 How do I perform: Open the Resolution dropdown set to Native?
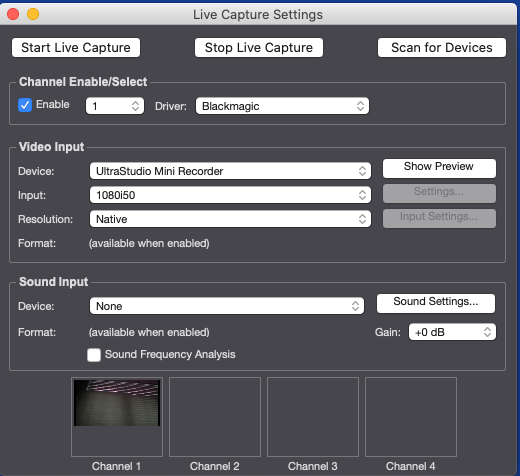[x=230, y=219]
